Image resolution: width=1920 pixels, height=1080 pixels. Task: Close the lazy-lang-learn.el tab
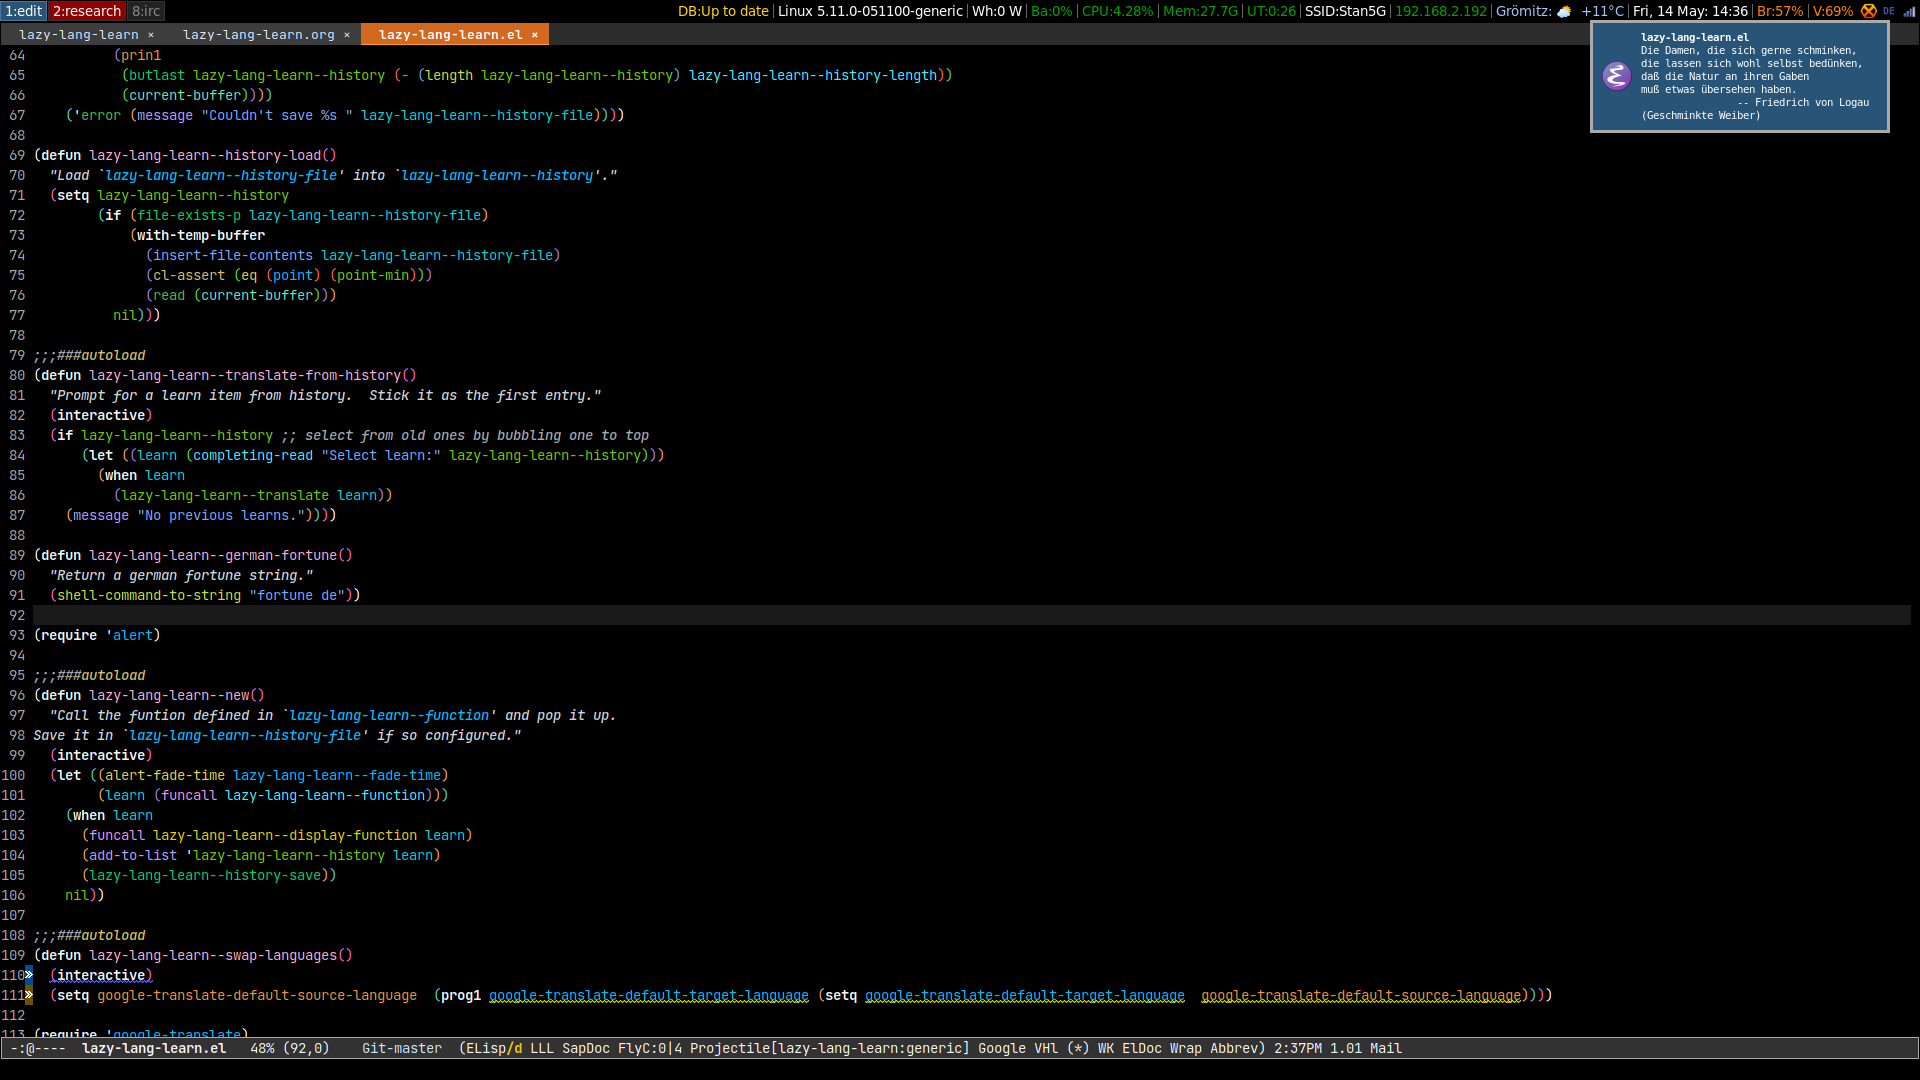(535, 35)
